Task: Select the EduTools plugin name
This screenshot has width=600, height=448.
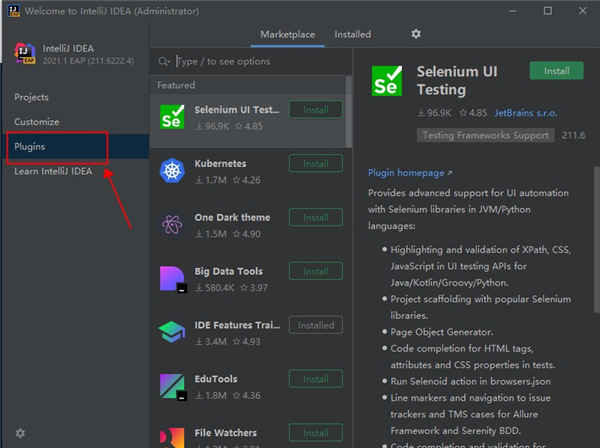Action: coord(216,379)
